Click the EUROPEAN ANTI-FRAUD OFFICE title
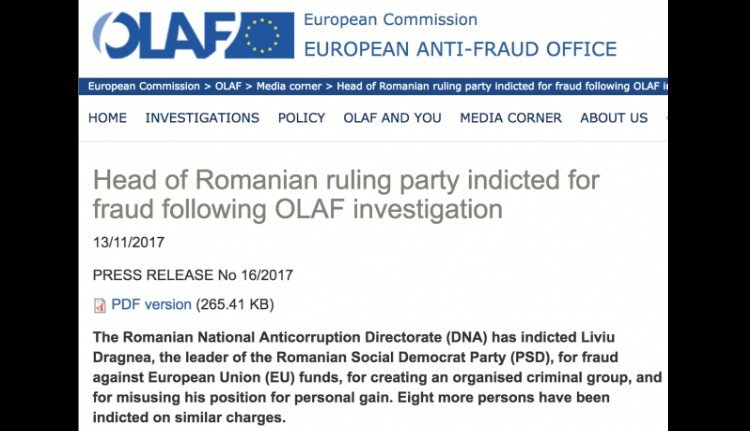Viewport: 750px width, 431px height. [x=460, y=49]
